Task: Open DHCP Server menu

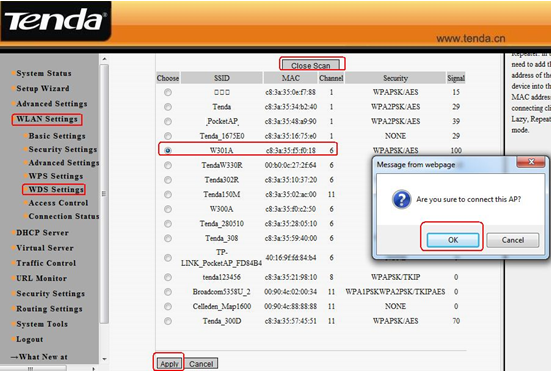Action: click(x=42, y=233)
